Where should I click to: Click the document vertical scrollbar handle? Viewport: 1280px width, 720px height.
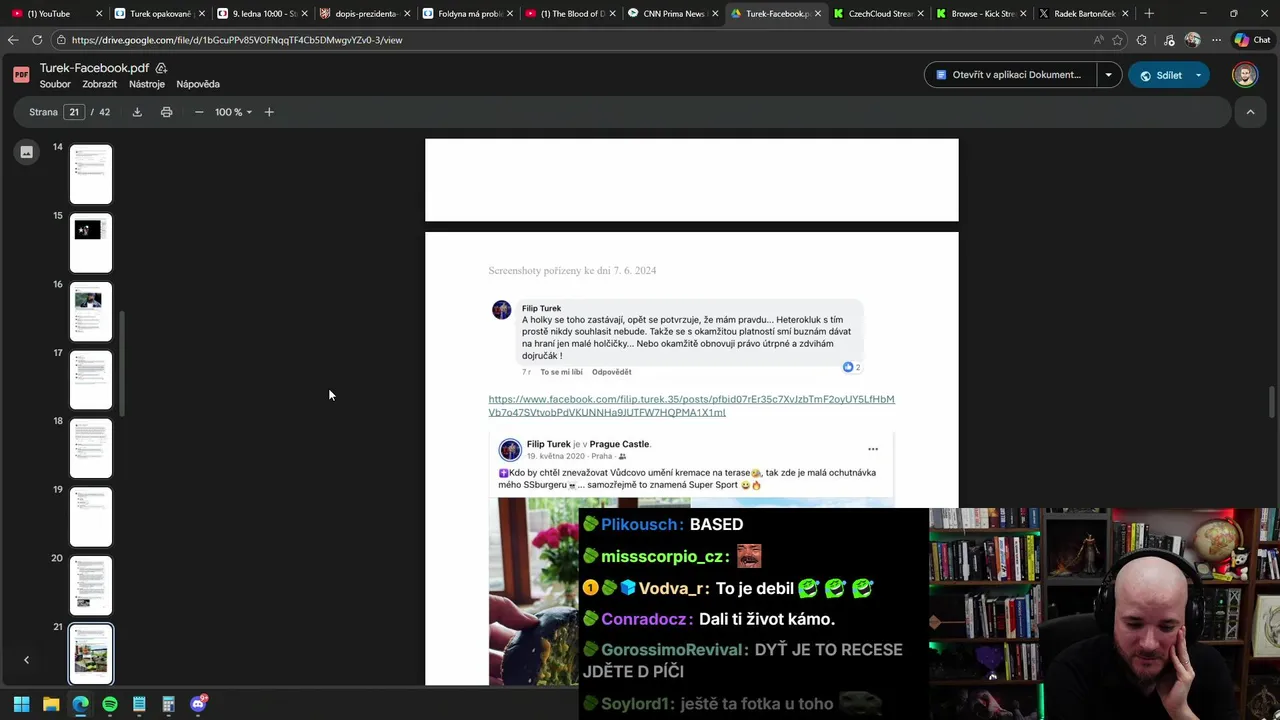click(1272, 403)
